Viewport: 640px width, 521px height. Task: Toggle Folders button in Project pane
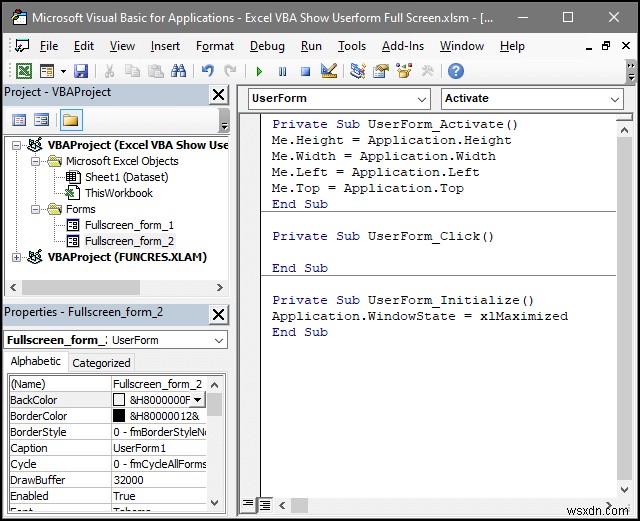coord(71,120)
